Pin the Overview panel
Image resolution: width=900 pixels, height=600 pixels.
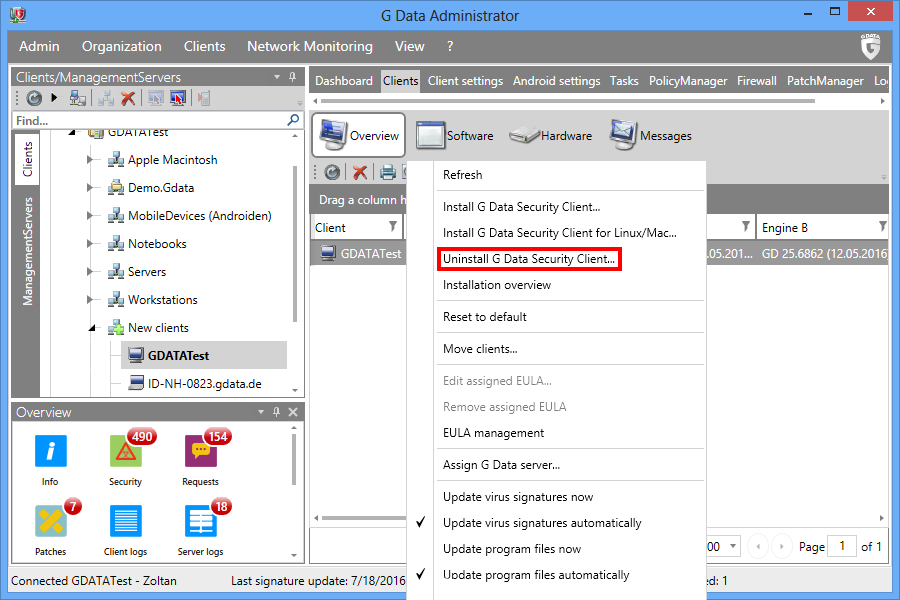pyautogui.click(x=277, y=412)
